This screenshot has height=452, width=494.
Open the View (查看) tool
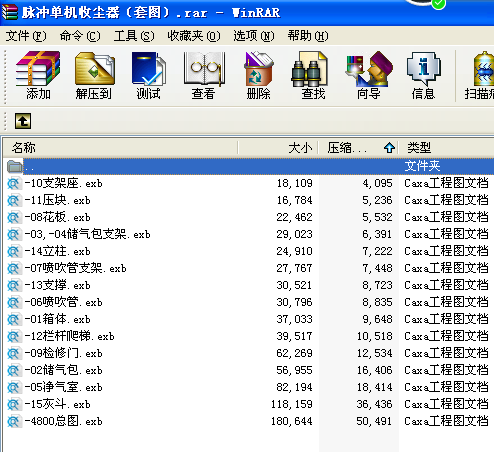[204, 75]
